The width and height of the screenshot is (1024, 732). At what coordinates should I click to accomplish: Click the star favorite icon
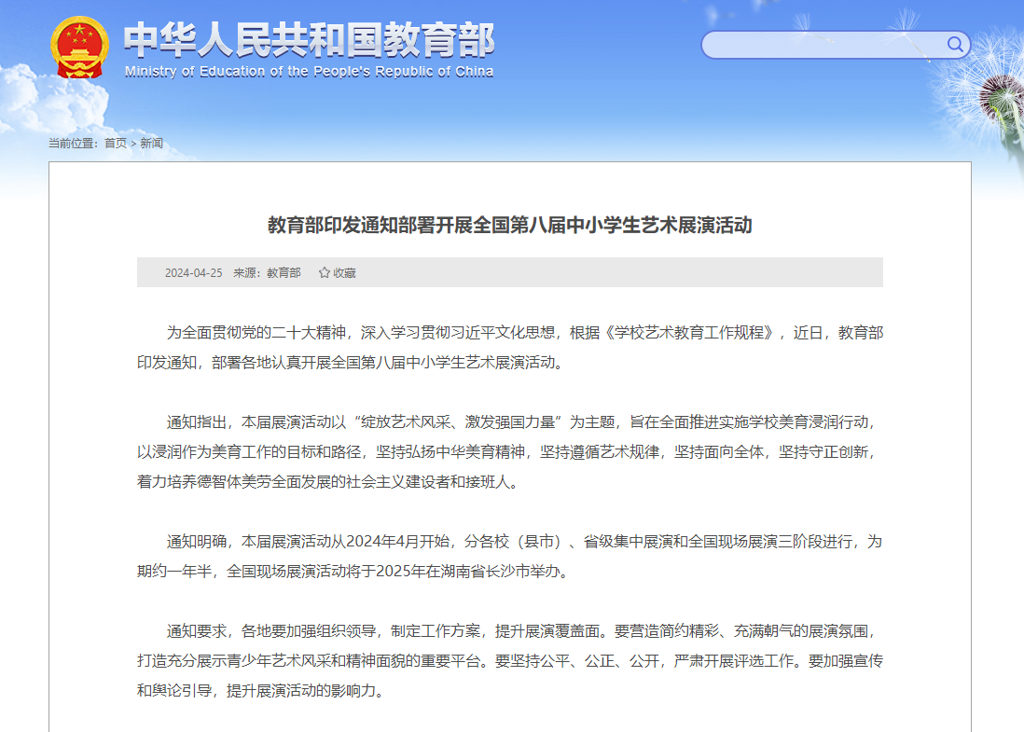[x=324, y=272]
